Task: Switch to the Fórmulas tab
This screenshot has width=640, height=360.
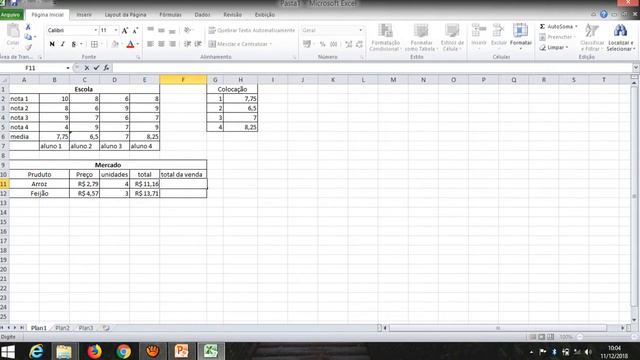Action: click(170, 15)
